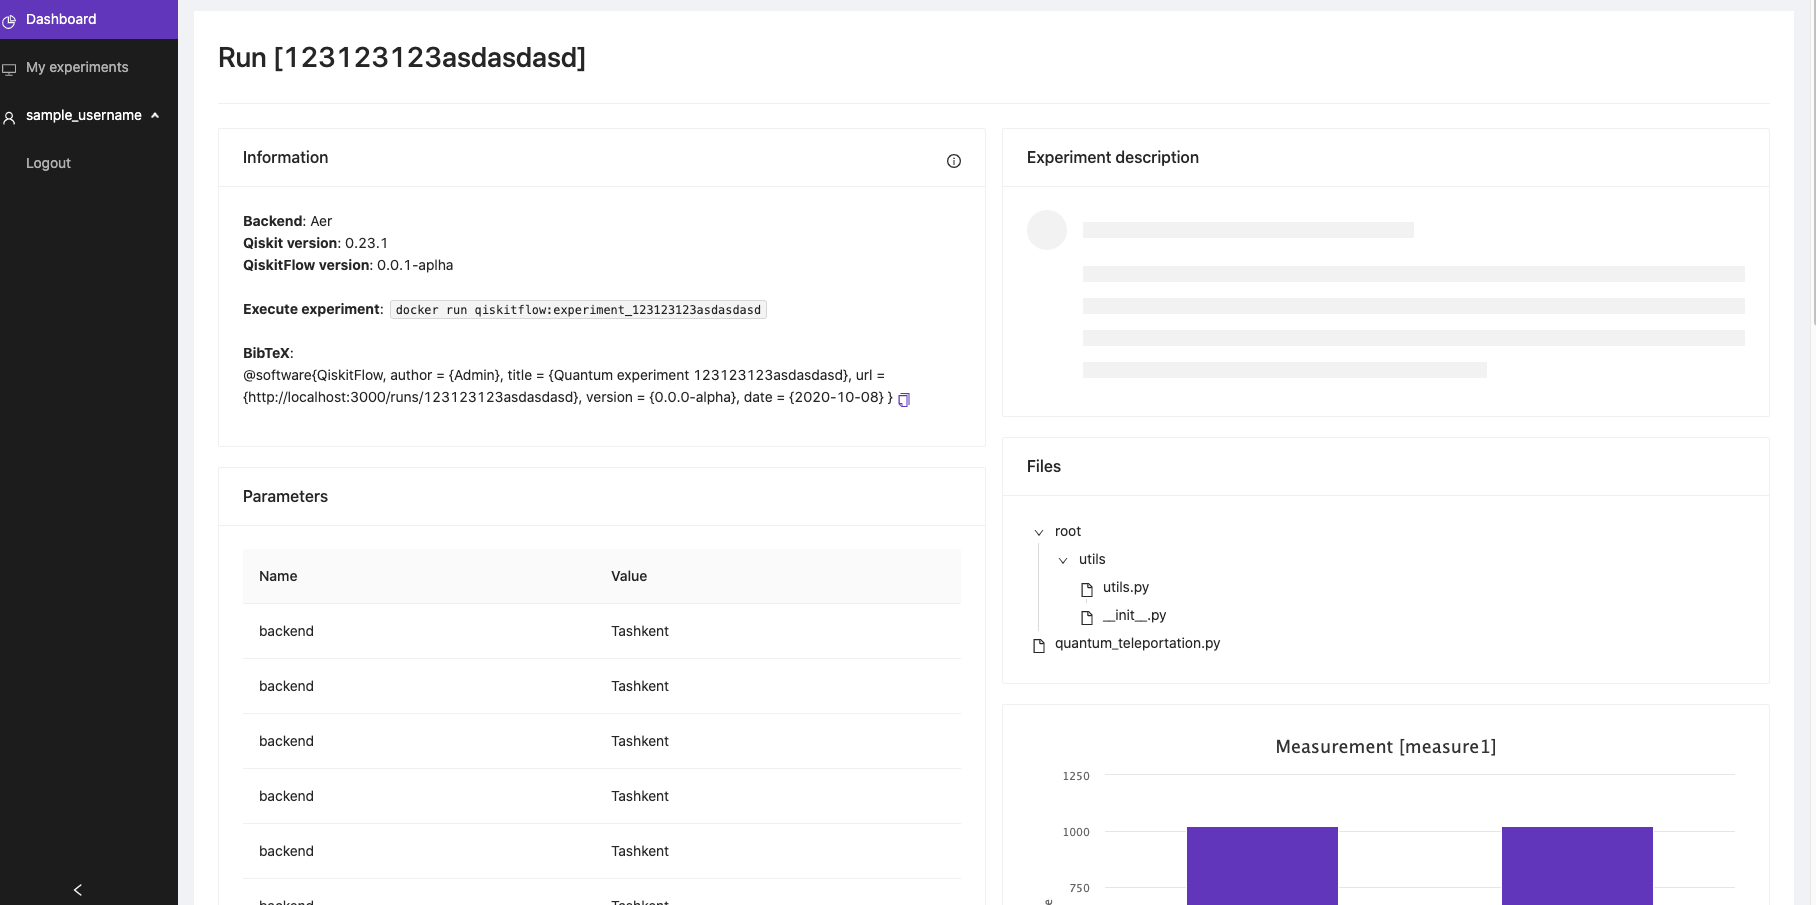
Task: Click the Experiment description heading
Action: pyautogui.click(x=1113, y=157)
